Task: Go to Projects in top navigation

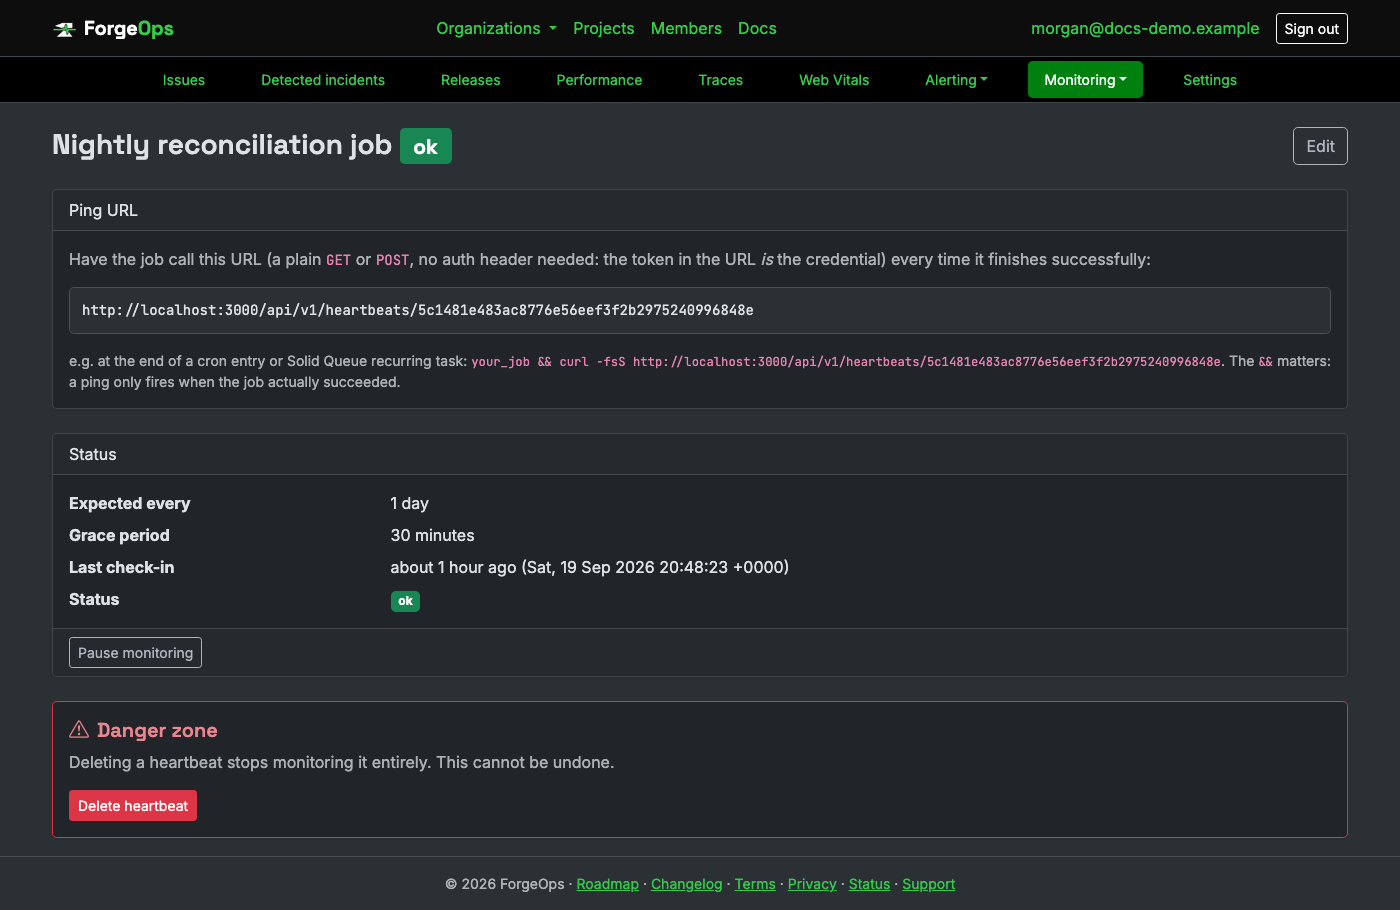Action: tap(604, 28)
